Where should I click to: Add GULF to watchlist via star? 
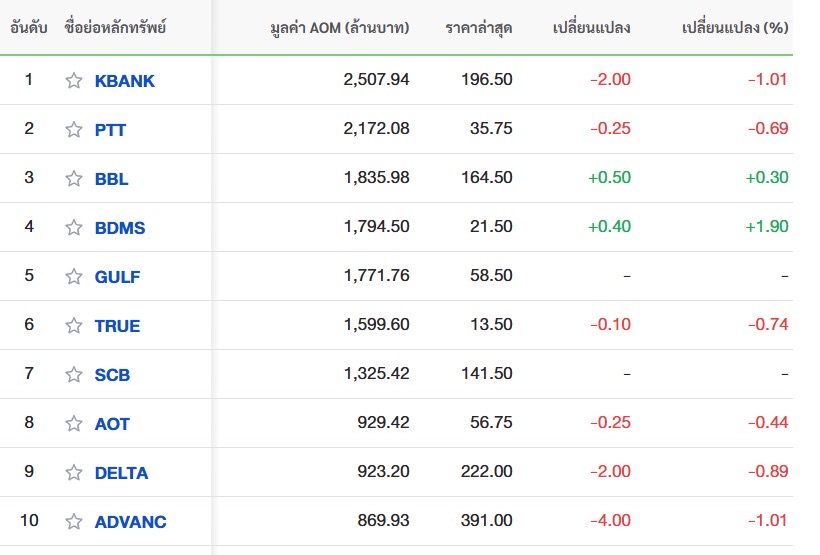(x=74, y=277)
